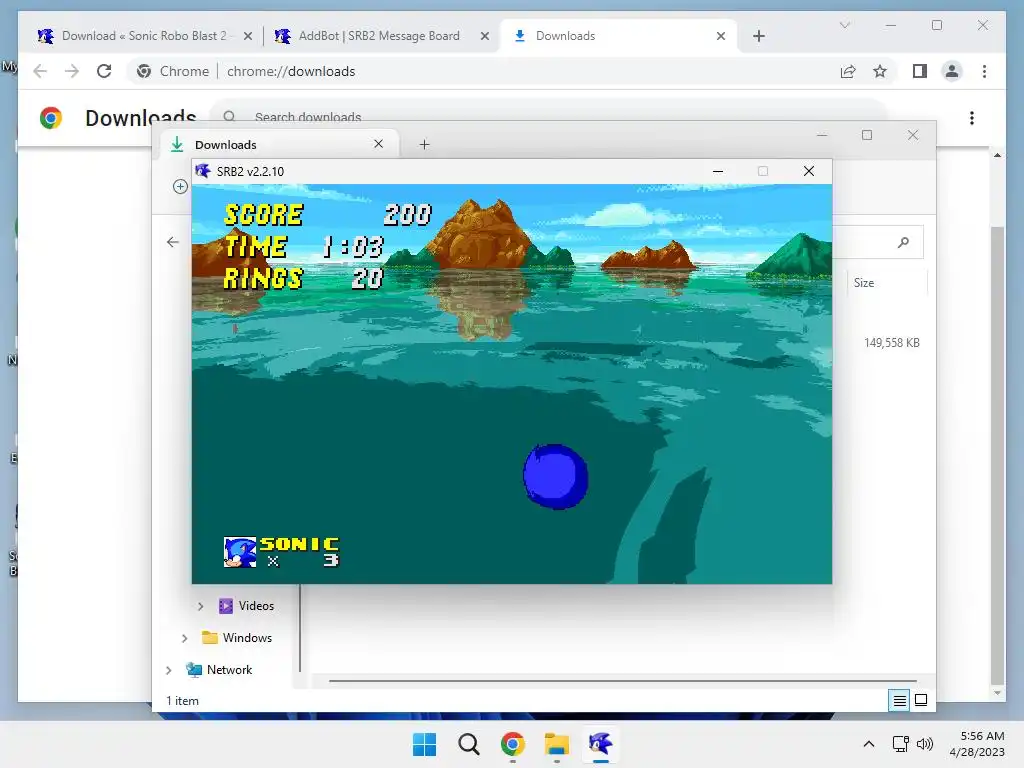Click File Explorer icon on taskbar
This screenshot has height=768, width=1024.
pos(556,744)
